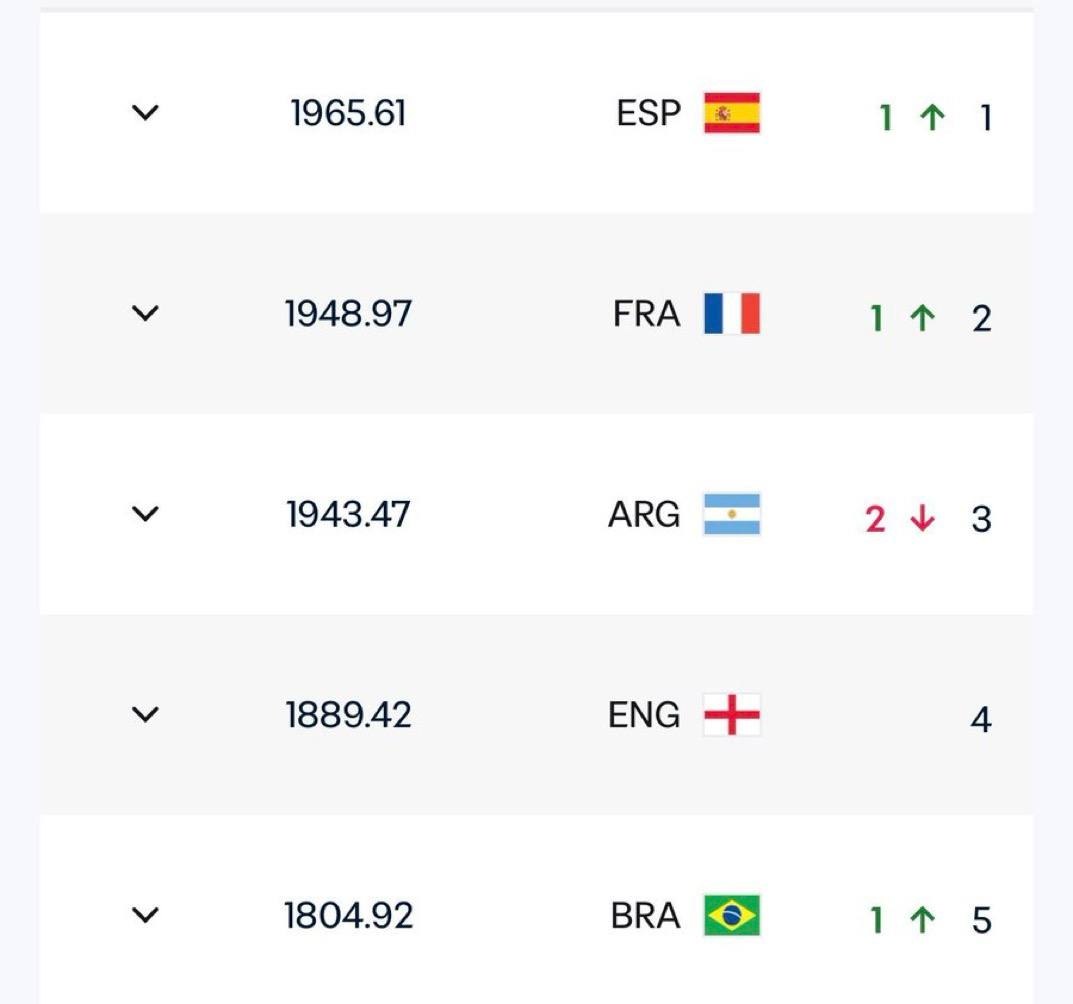The width and height of the screenshot is (1073, 1004).
Task: Click the Argentina flag icon
Action: (732, 514)
